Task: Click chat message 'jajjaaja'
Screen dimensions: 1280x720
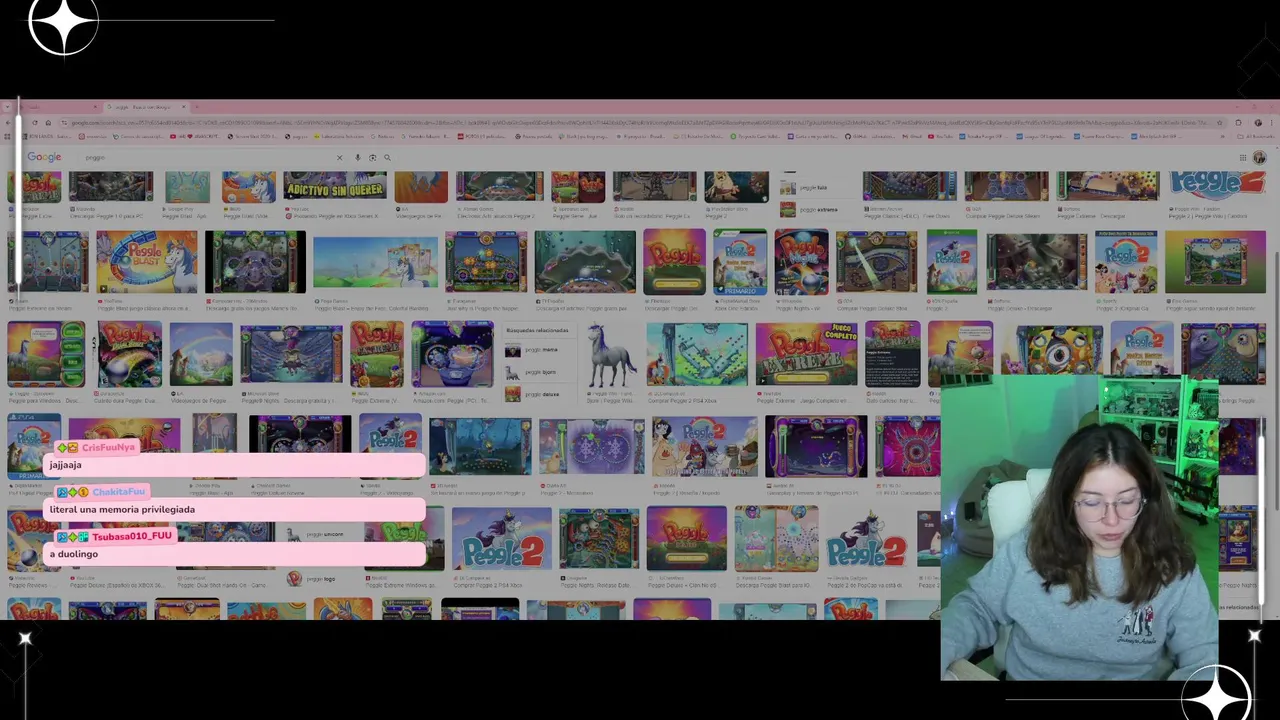Action: coord(66,465)
